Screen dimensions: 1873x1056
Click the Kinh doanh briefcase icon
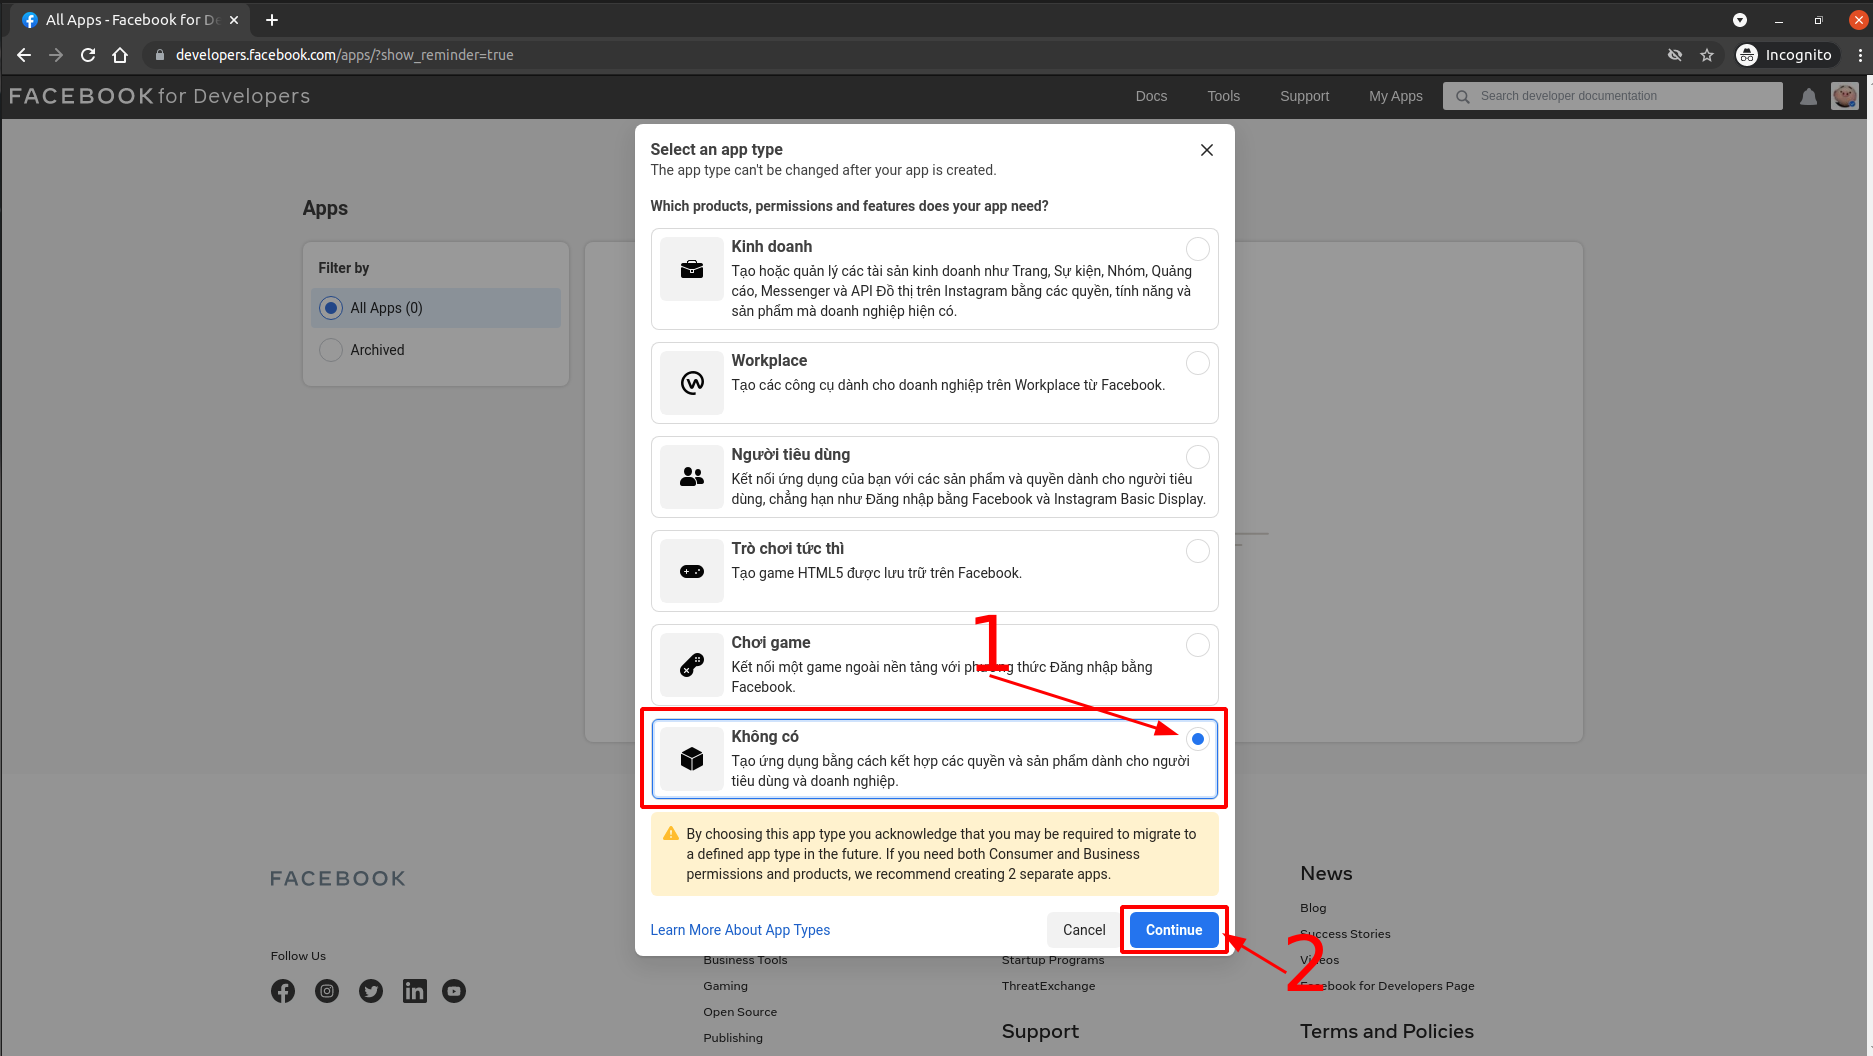pyautogui.click(x=691, y=269)
